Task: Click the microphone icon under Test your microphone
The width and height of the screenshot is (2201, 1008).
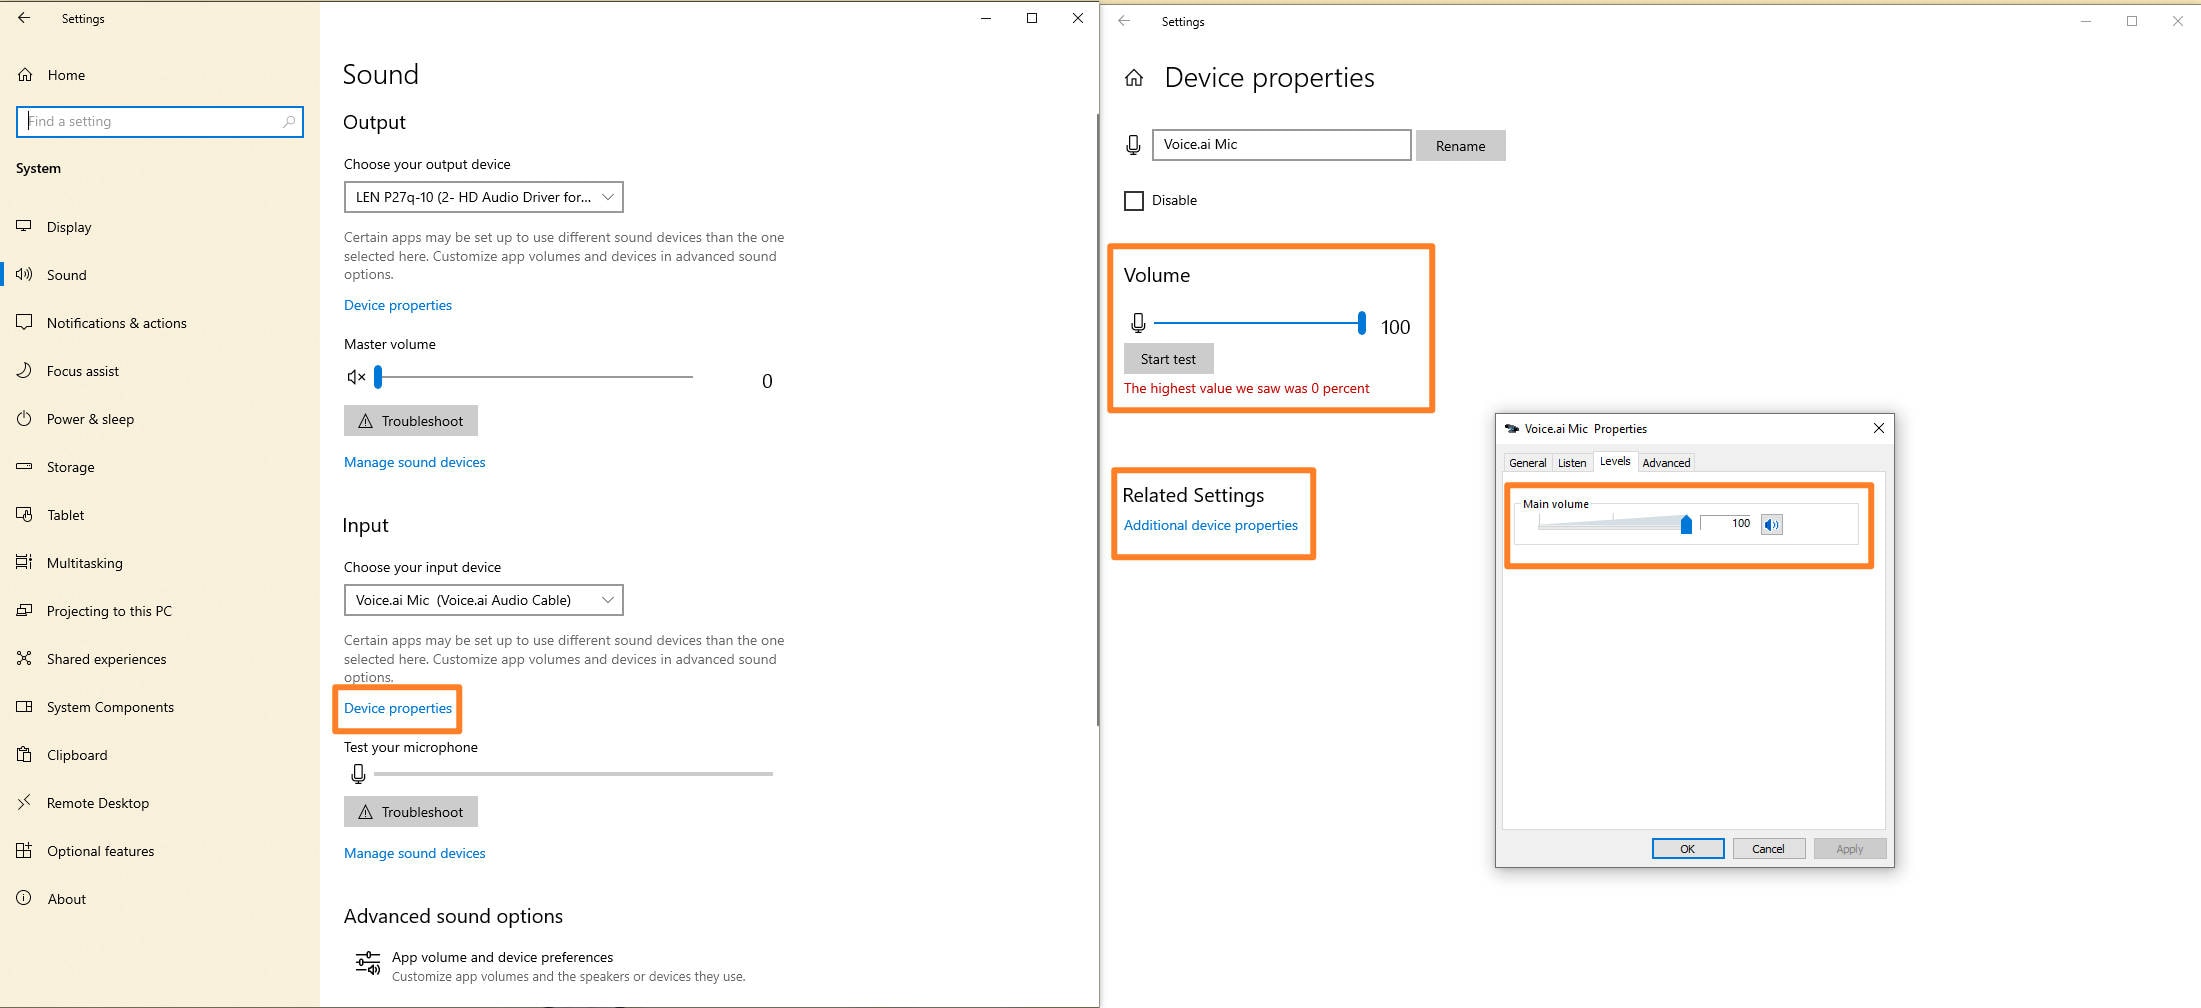Action: 358,774
